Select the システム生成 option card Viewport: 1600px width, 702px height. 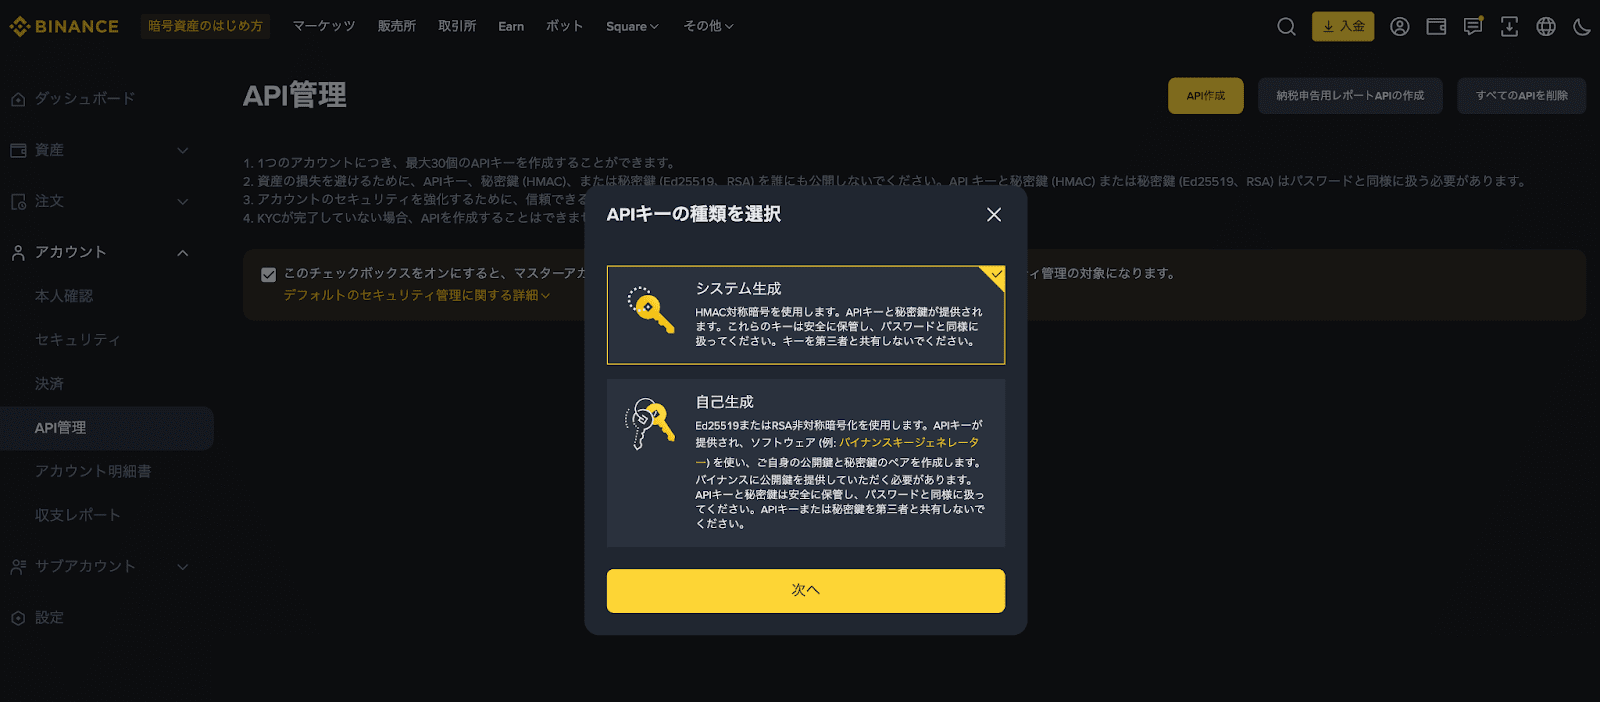(805, 315)
